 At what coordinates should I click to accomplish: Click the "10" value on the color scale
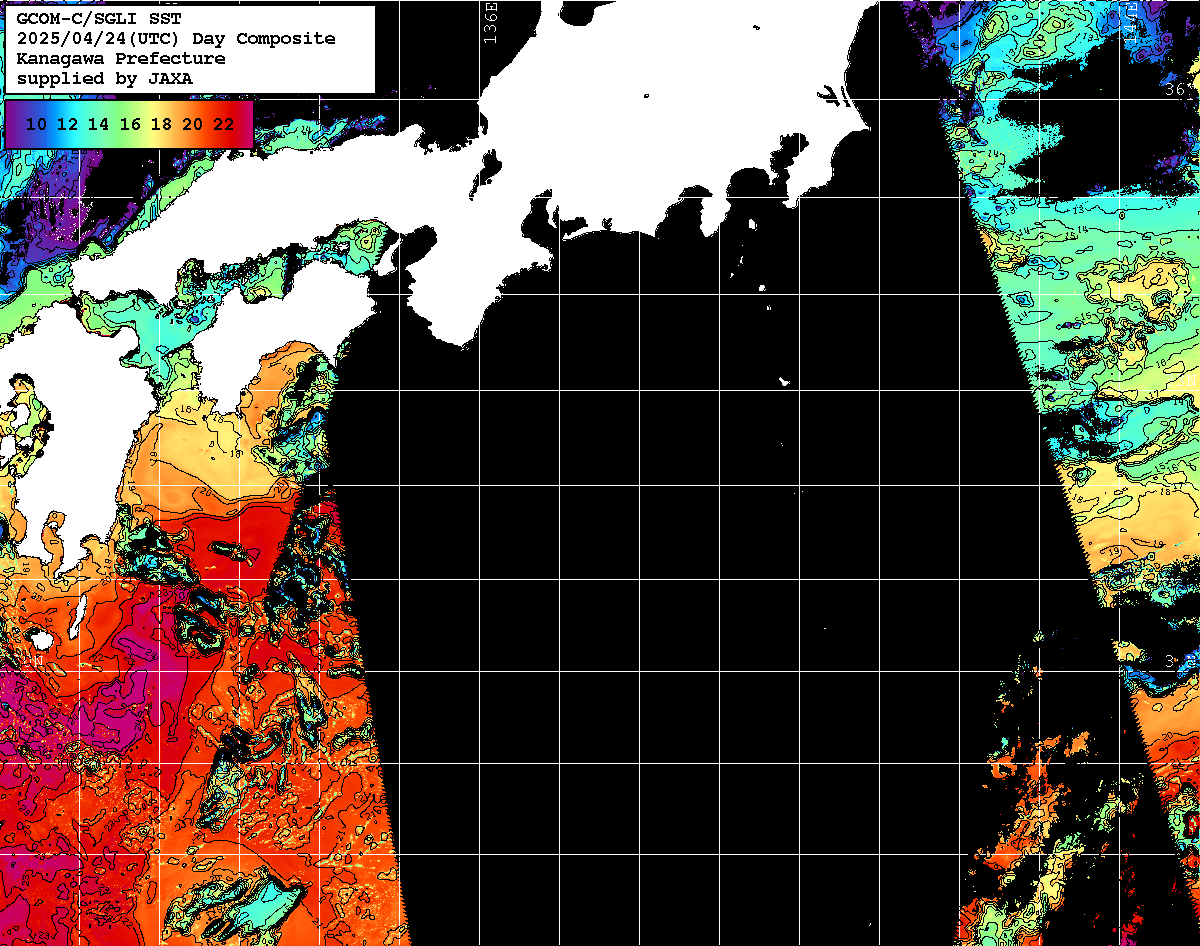pyautogui.click(x=37, y=124)
